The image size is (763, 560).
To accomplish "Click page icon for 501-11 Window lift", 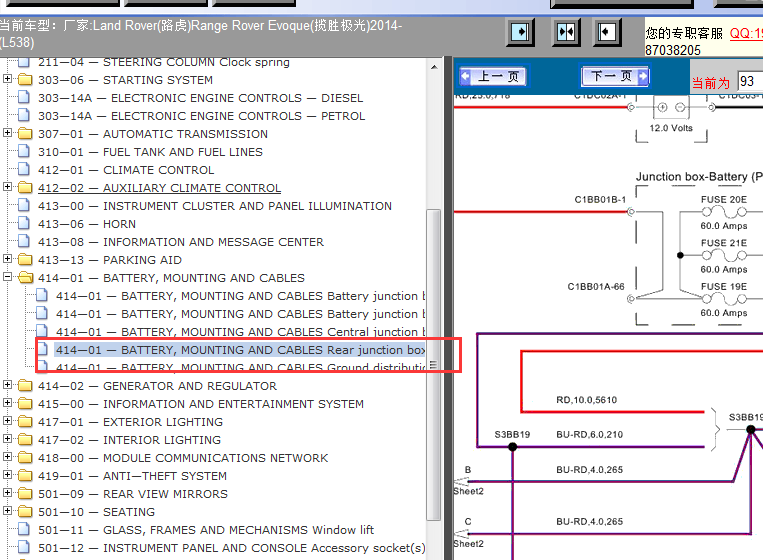I will [x=24, y=529].
